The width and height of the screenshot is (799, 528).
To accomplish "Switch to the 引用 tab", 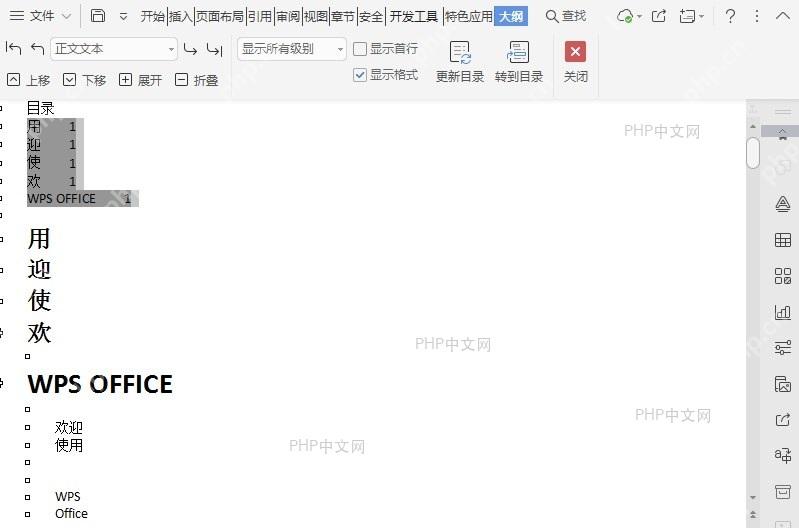I will 260,16.
